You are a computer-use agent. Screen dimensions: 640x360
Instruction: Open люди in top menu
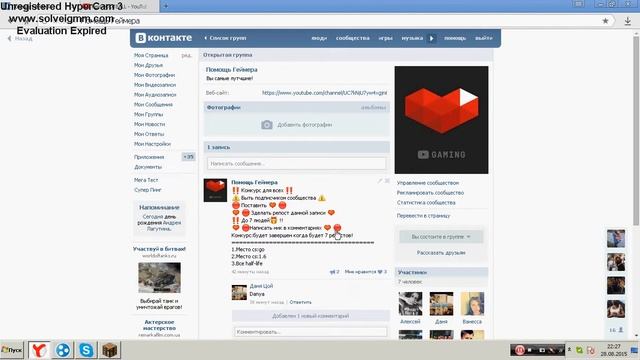point(319,38)
